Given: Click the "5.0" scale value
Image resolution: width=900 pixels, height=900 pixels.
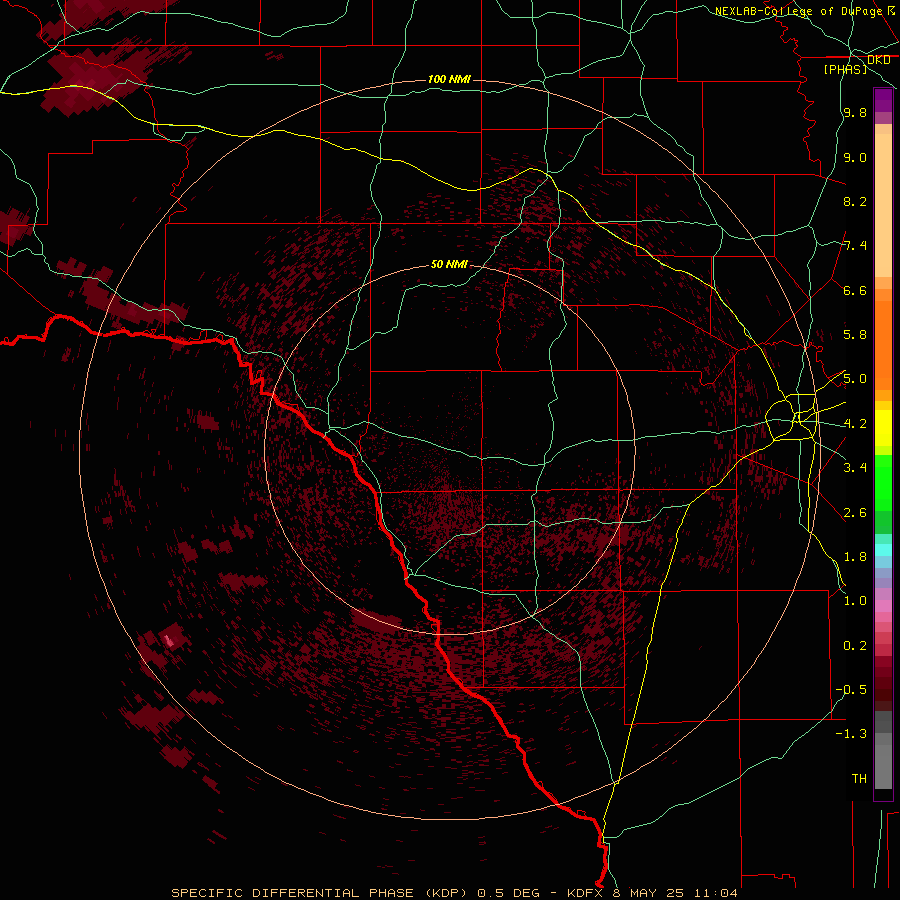Looking at the screenshot, I should tap(855, 379).
